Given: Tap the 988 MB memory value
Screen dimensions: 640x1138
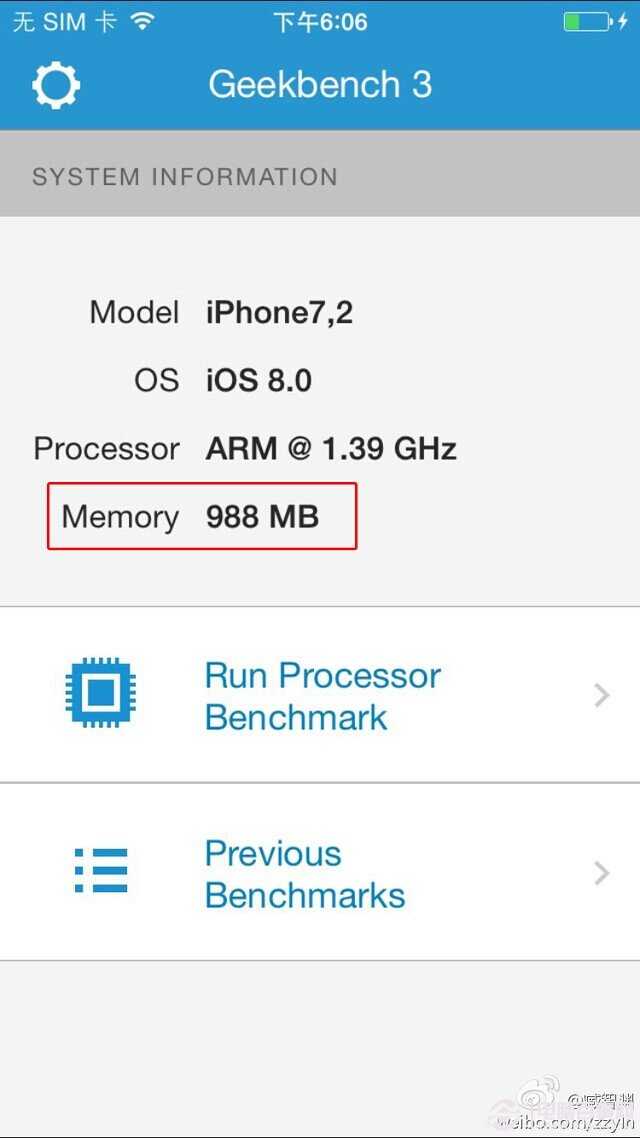Looking at the screenshot, I should coord(262,517).
